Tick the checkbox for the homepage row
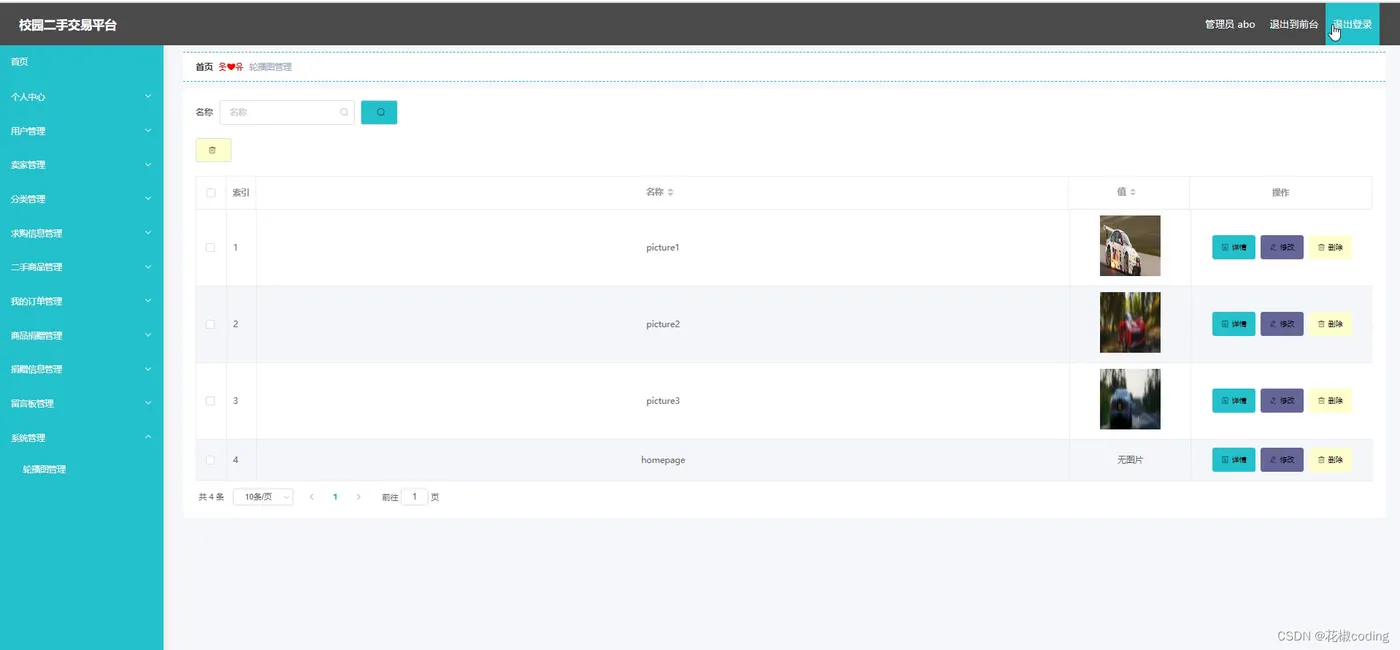Image resolution: width=1400 pixels, height=650 pixels. coord(211,460)
